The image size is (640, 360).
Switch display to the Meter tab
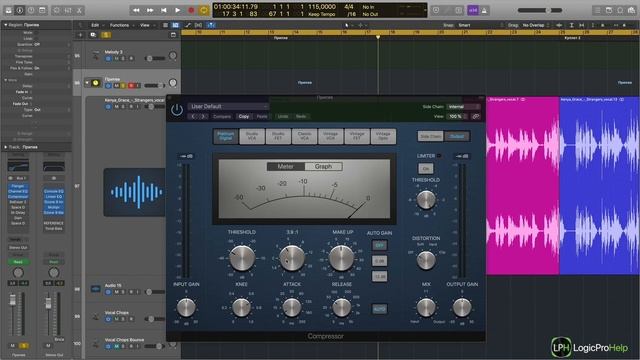pyautogui.click(x=285, y=167)
